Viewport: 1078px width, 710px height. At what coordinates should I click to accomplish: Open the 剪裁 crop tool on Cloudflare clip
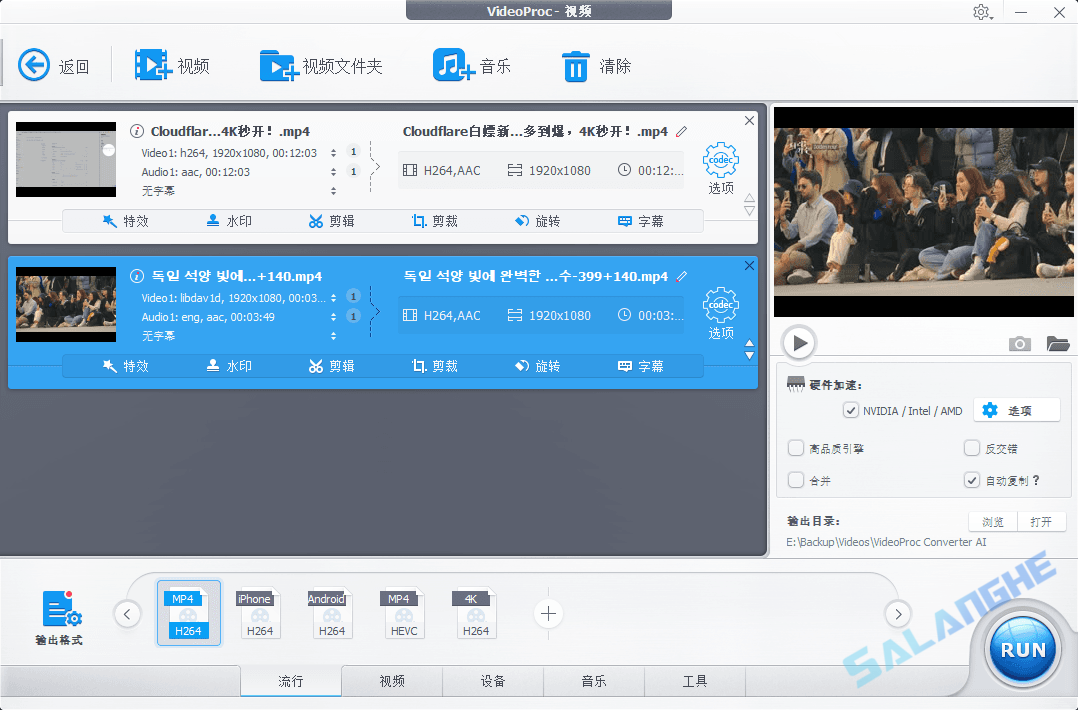(x=434, y=220)
